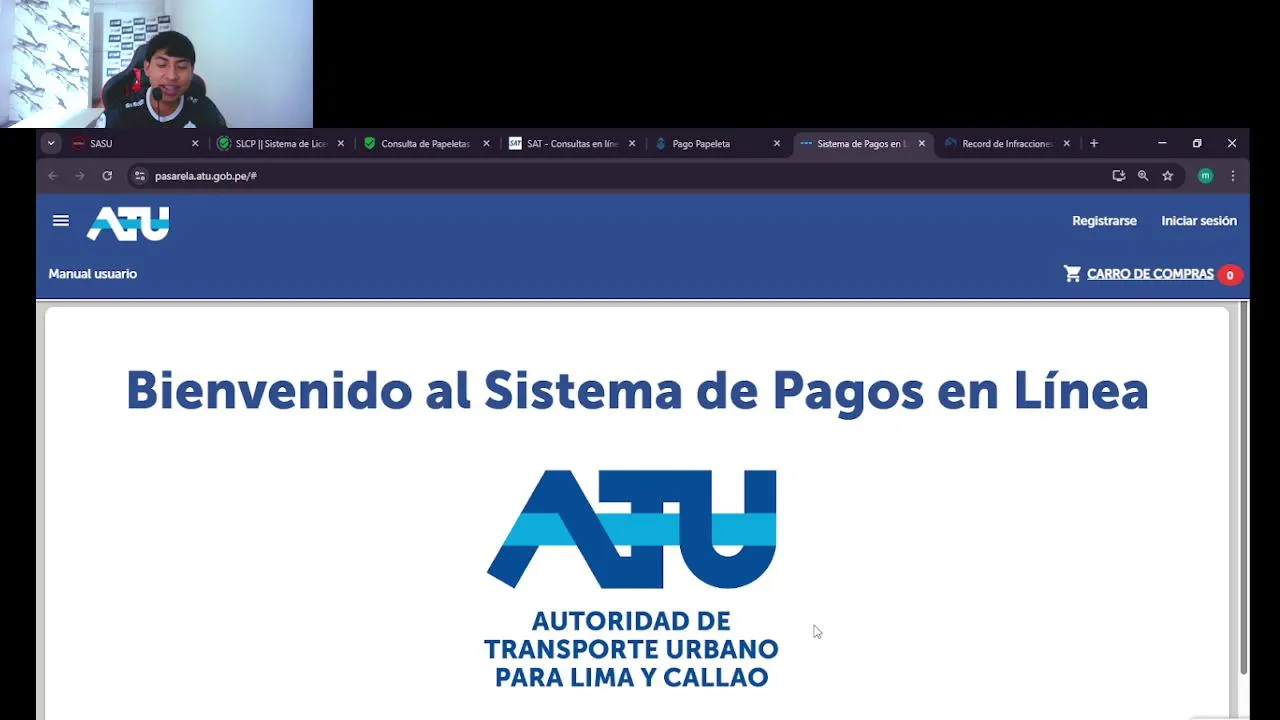1280x720 pixels.
Task: Click the webcam video overlay
Action: click(x=156, y=64)
